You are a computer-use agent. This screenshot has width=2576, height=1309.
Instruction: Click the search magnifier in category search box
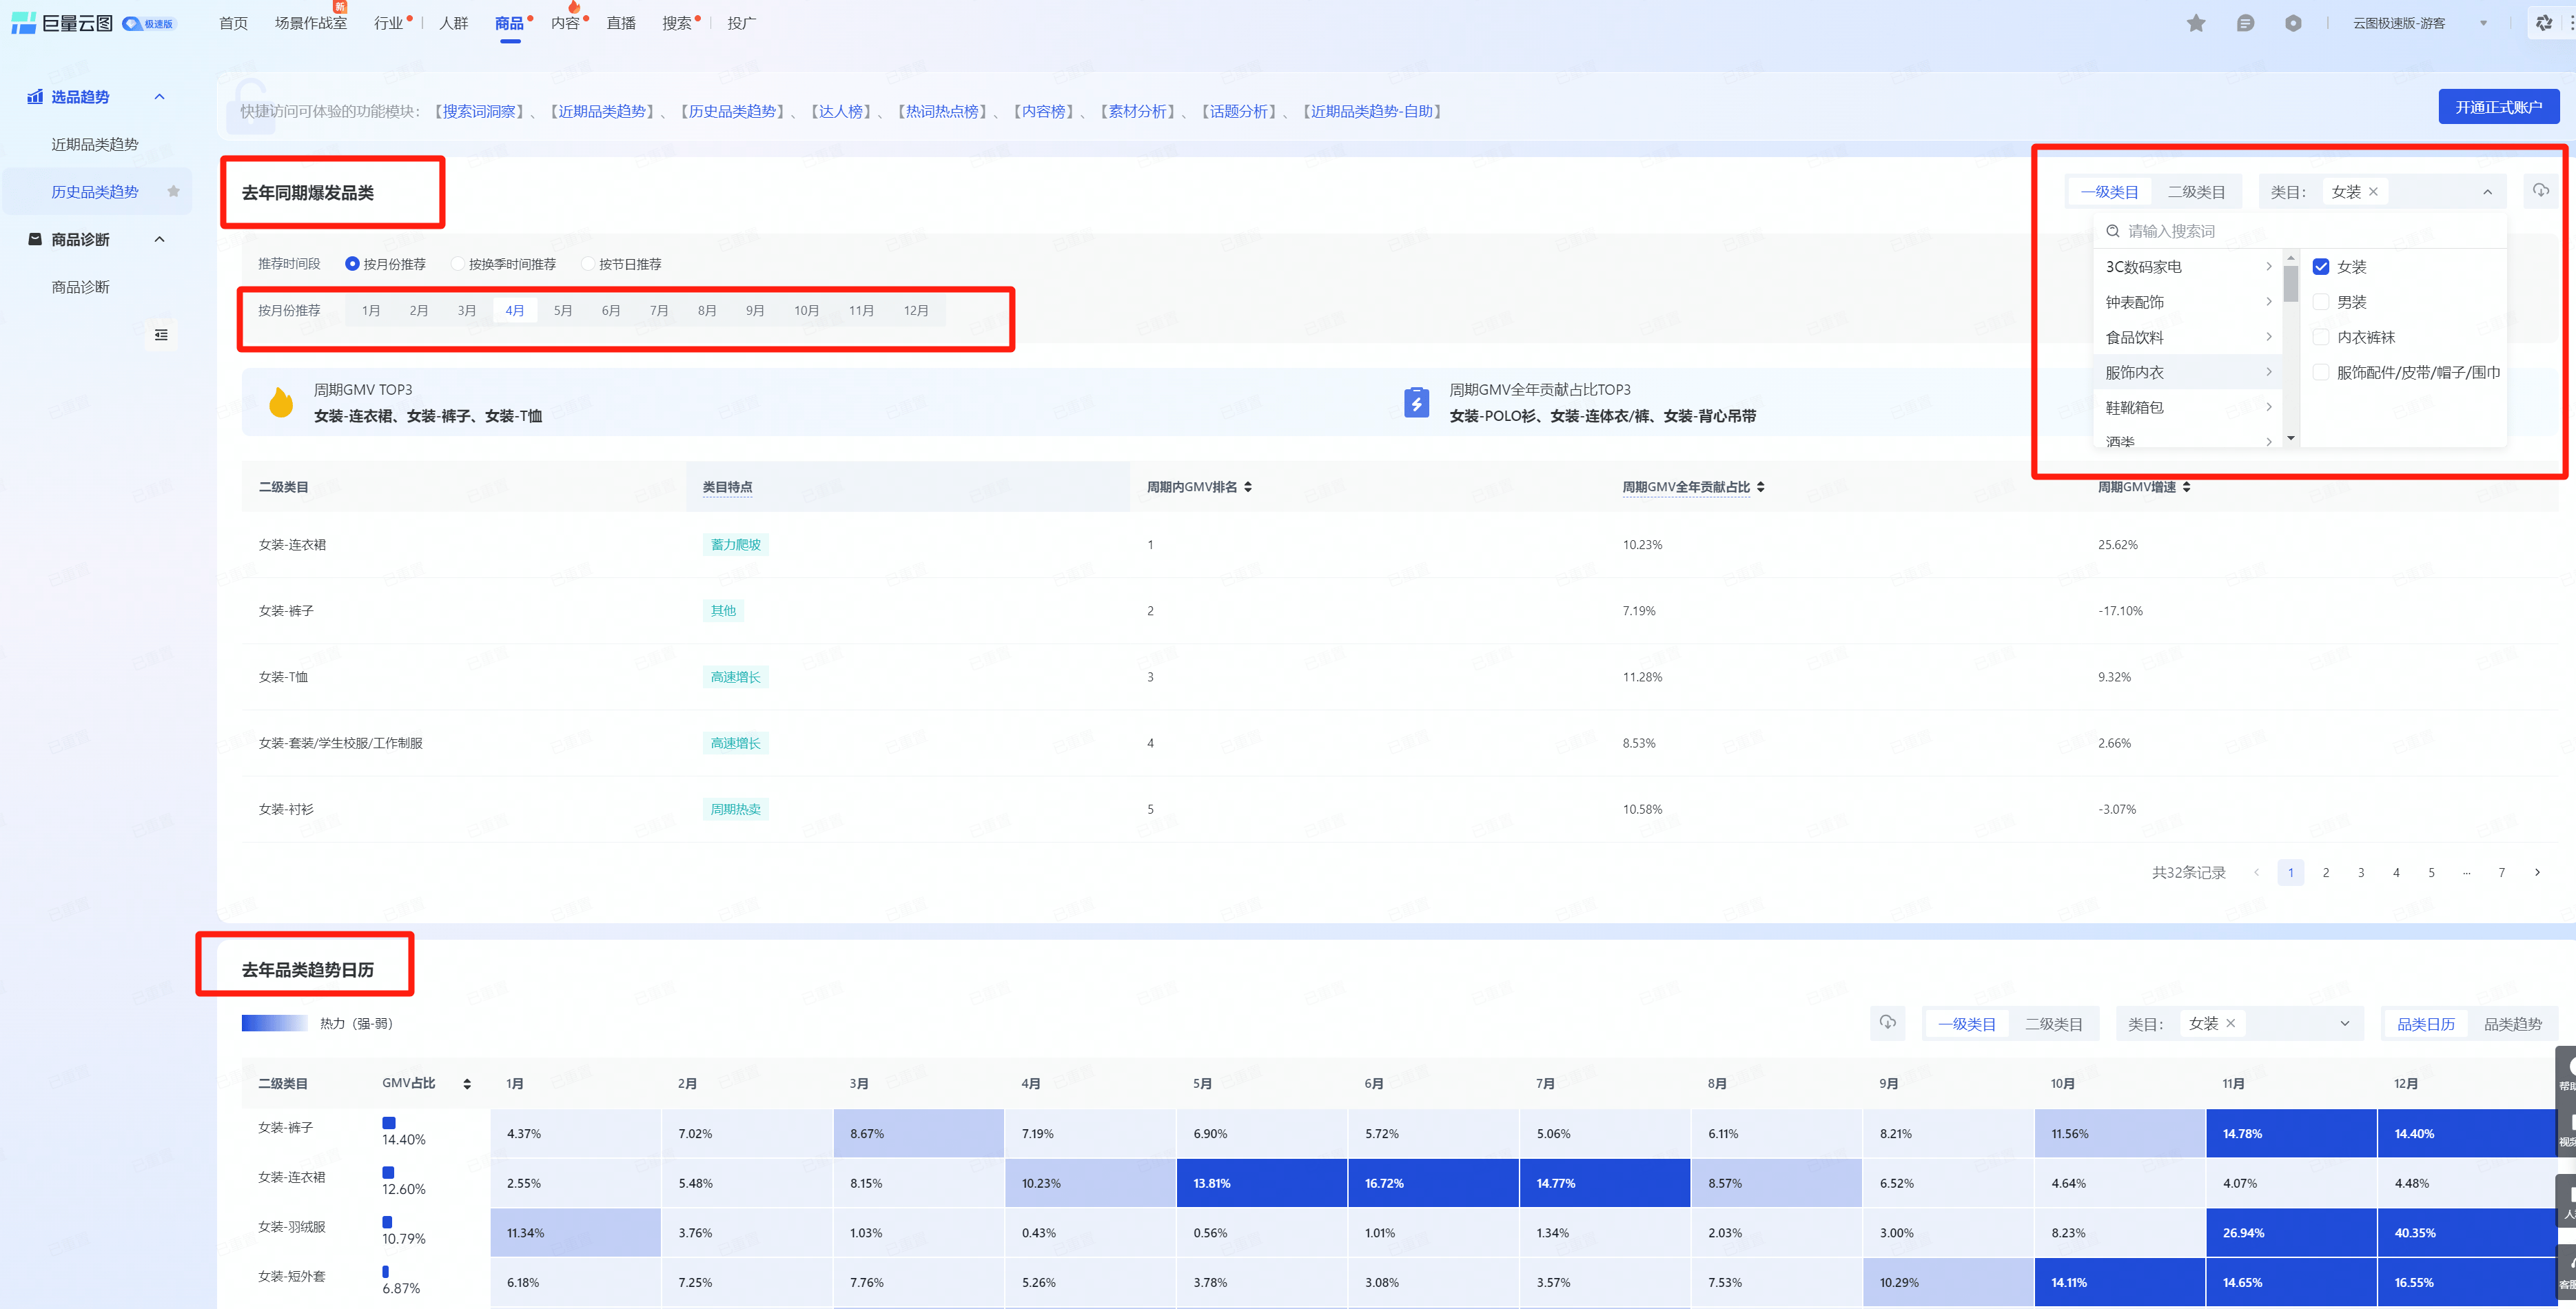[2113, 231]
